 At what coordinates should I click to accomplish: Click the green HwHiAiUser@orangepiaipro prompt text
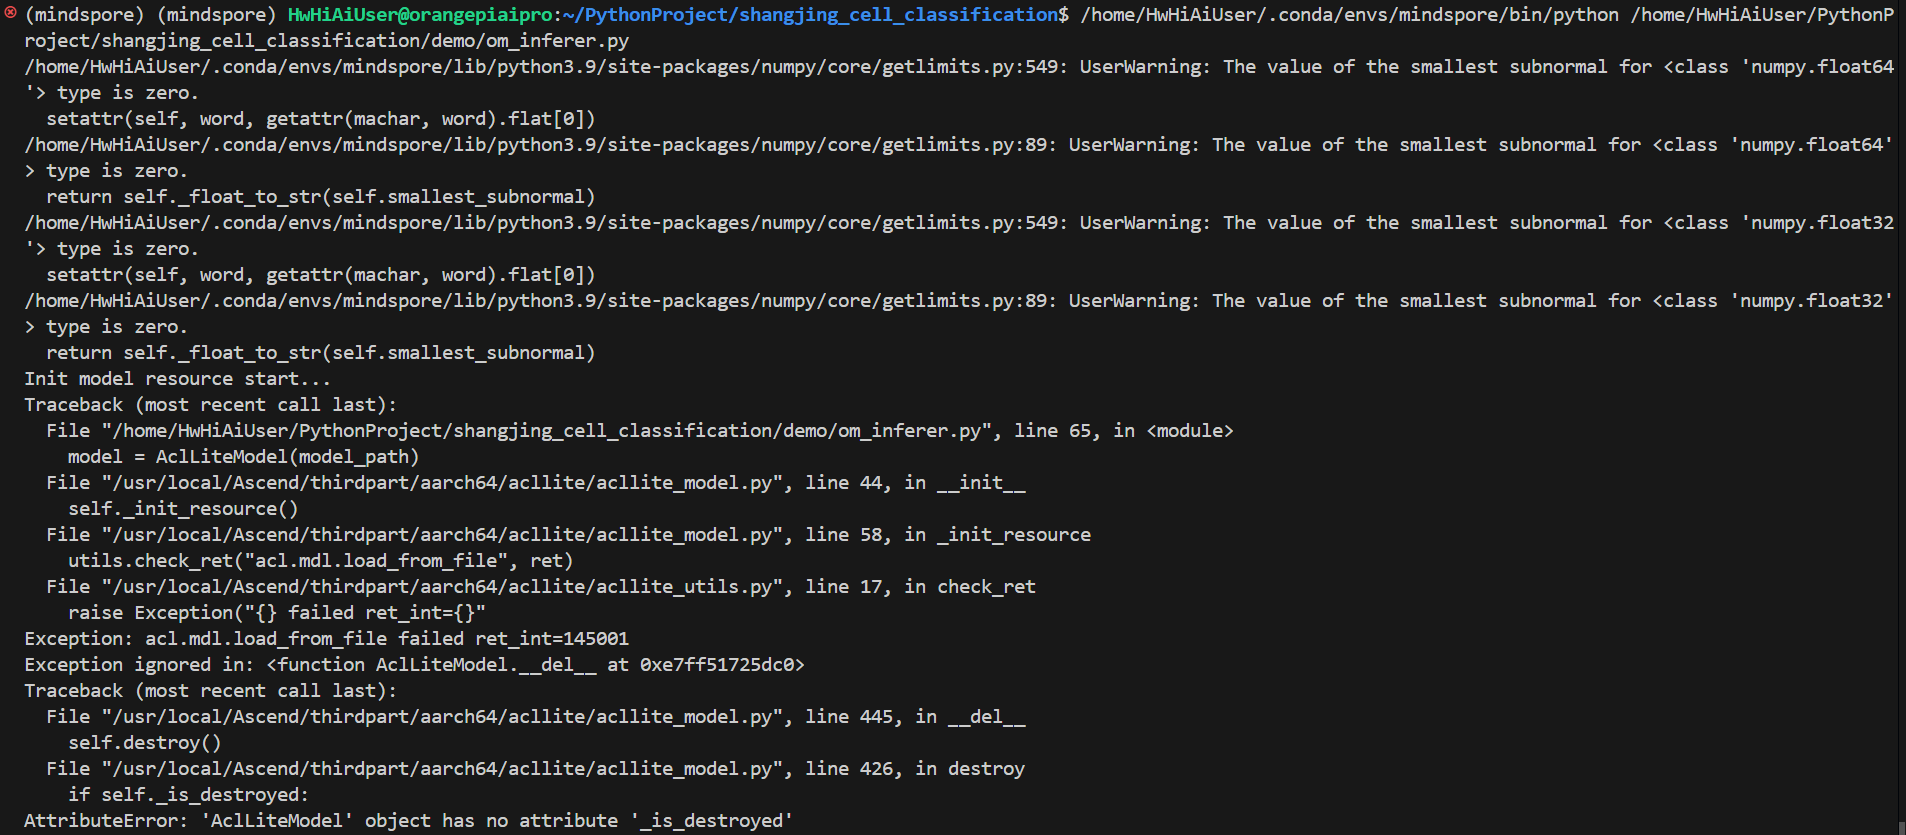[x=420, y=15]
